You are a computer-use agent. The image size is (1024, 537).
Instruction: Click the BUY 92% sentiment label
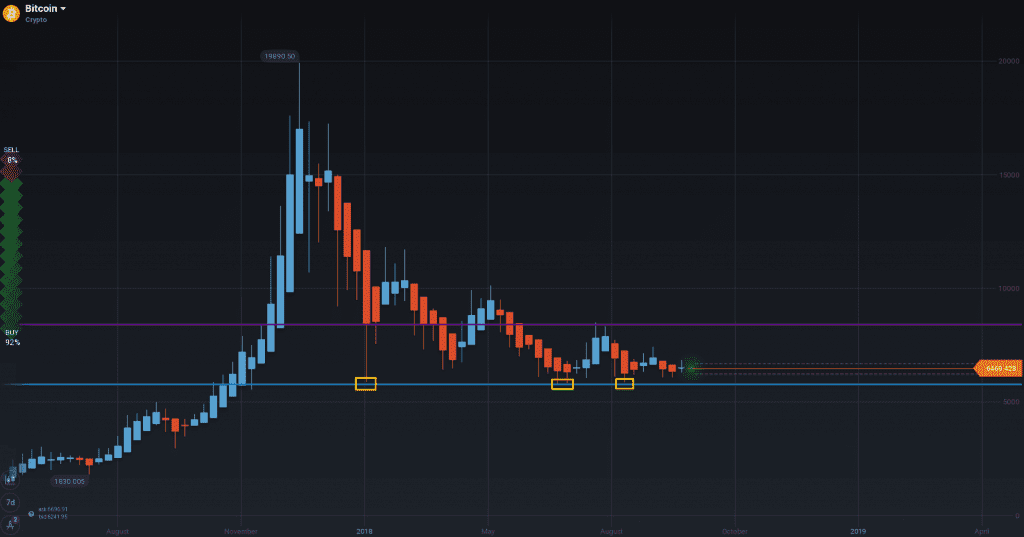[x=12, y=337]
